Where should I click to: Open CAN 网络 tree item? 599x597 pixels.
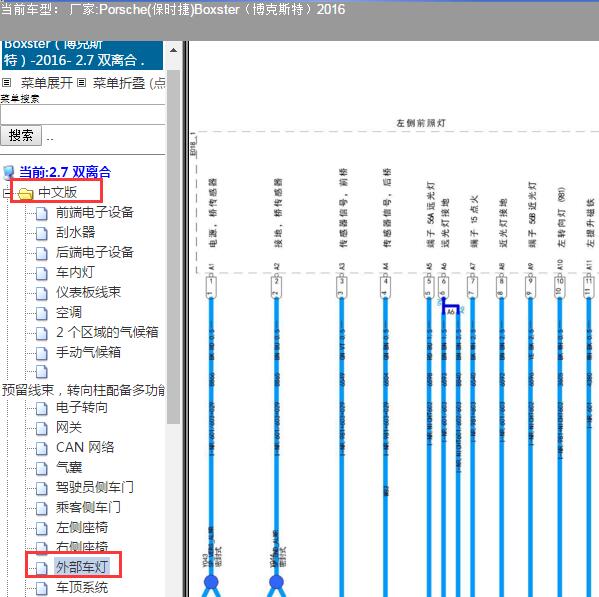(x=85, y=447)
